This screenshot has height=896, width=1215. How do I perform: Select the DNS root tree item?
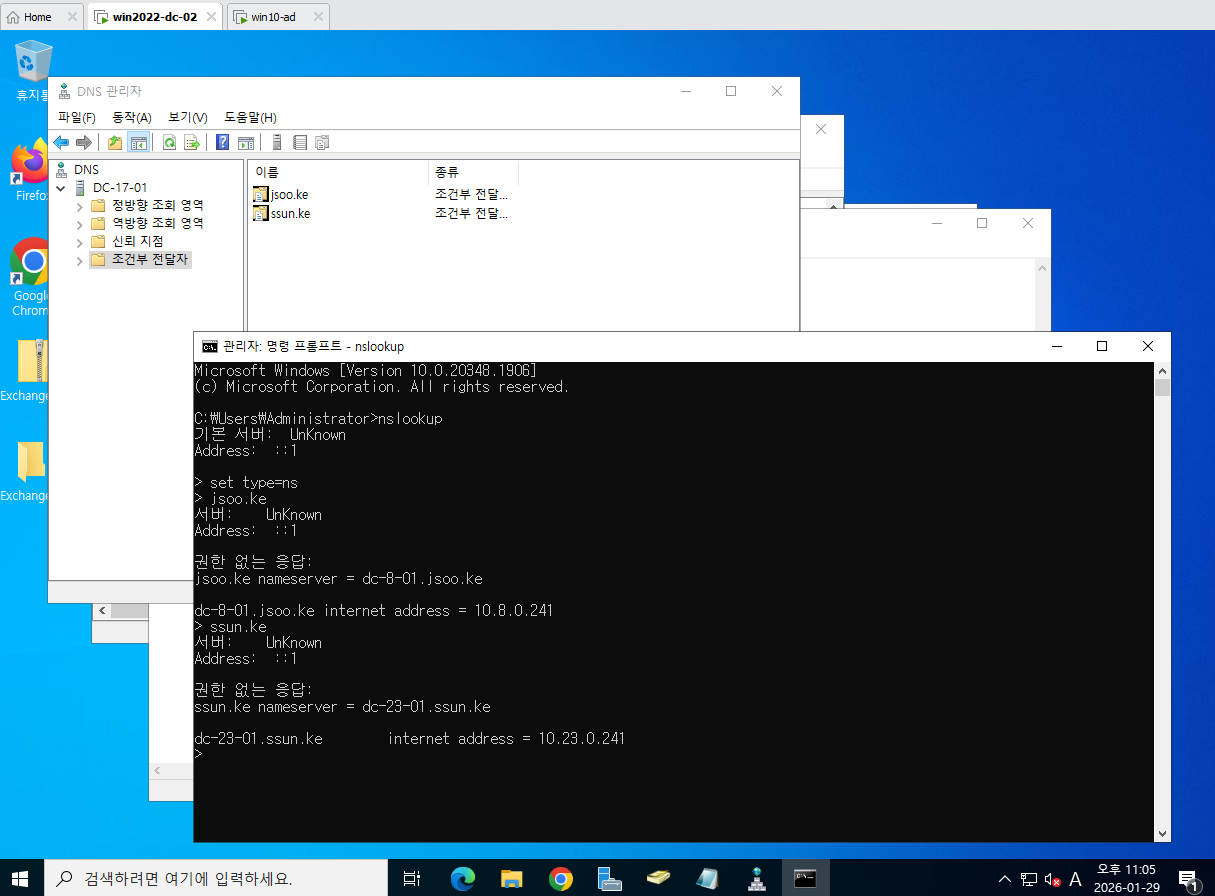coord(86,170)
